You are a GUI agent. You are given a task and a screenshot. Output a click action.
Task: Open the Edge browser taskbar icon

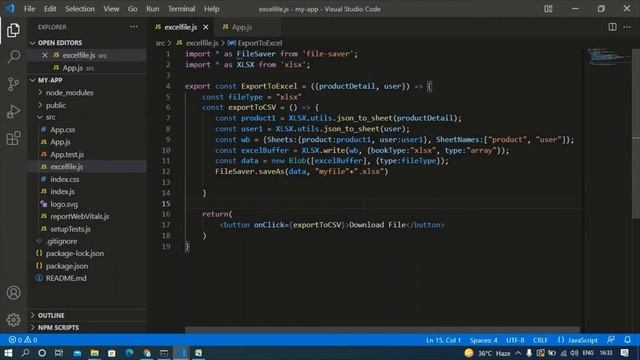click(129, 353)
